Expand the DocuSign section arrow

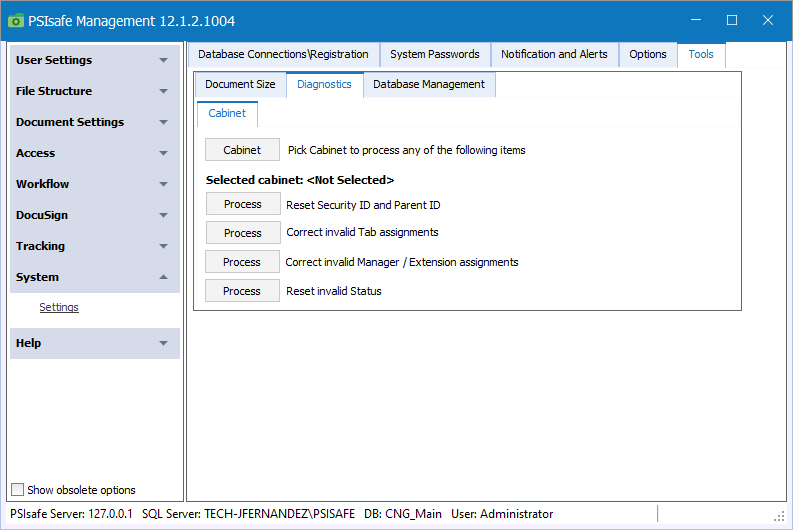pyautogui.click(x=163, y=215)
